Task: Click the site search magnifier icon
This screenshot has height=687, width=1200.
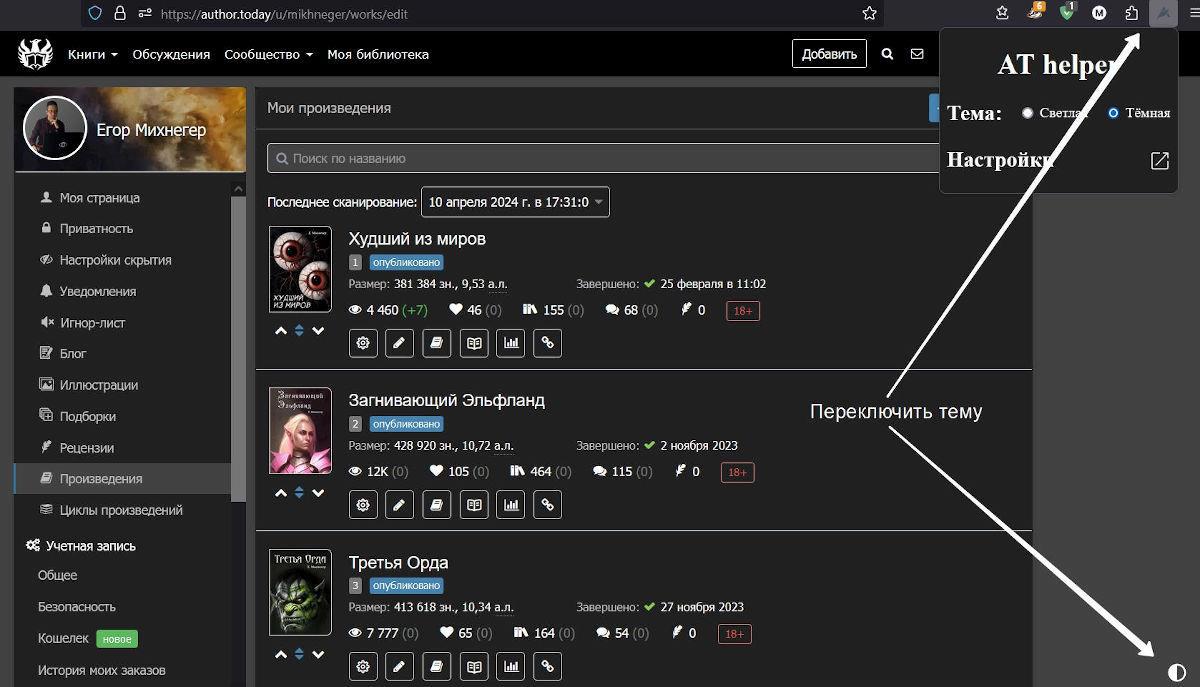Action: (x=887, y=54)
